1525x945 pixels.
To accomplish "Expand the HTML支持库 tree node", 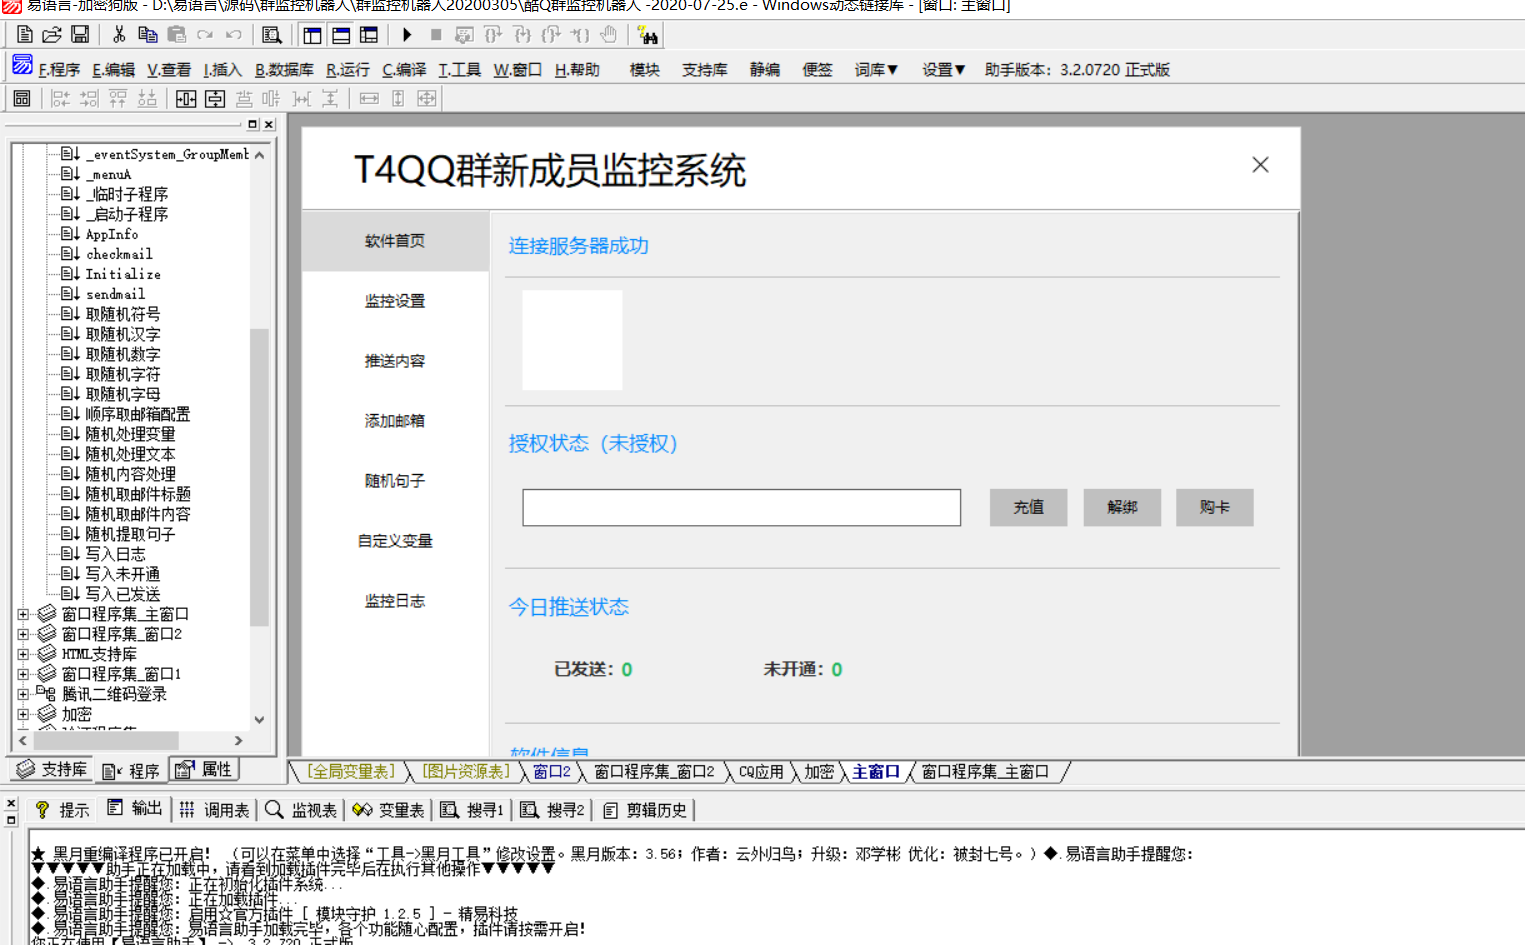I will pyautogui.click(x=23, y=654).
